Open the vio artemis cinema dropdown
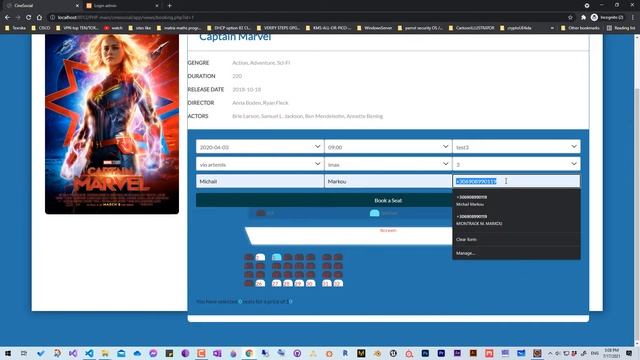Screen dimensions: 640x360 [x=260, y=164]
